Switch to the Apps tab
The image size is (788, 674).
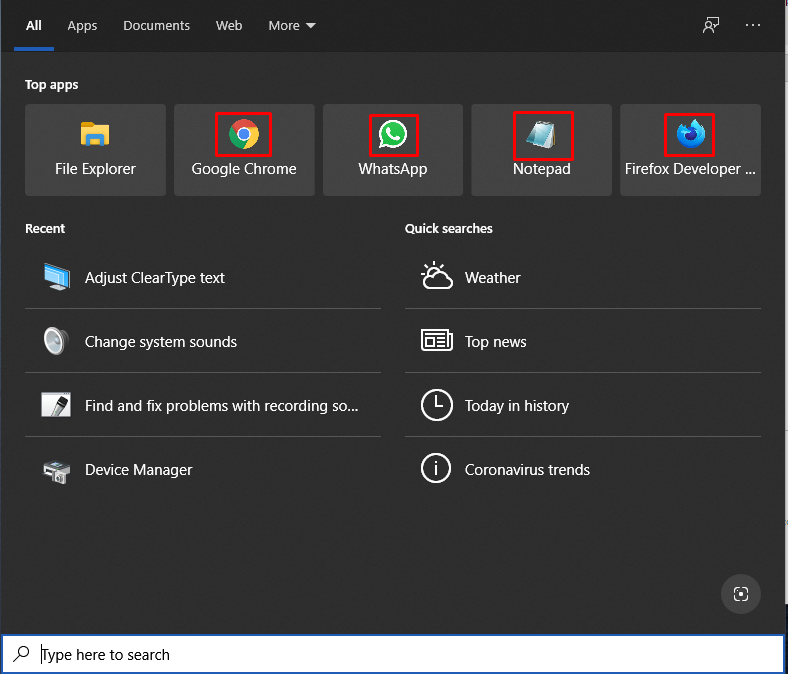tap(82, 26)
